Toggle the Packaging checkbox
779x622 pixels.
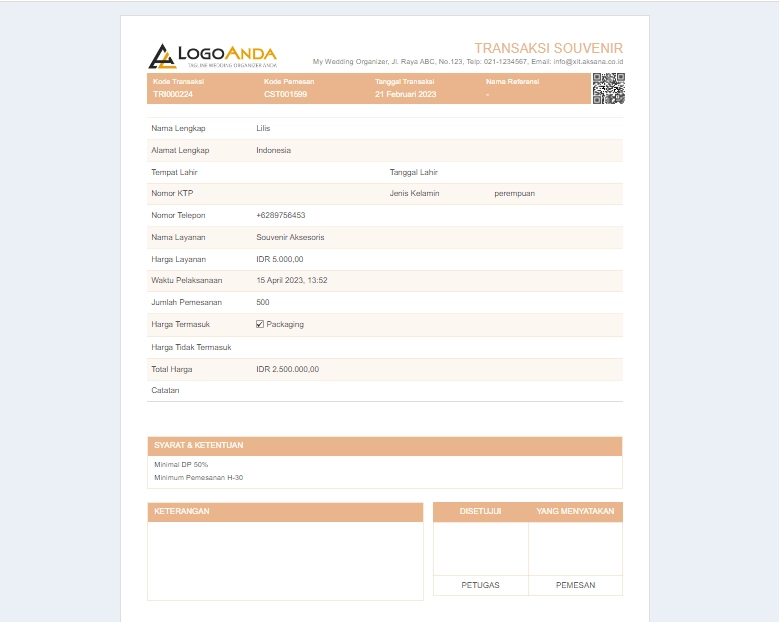point(260,324)
